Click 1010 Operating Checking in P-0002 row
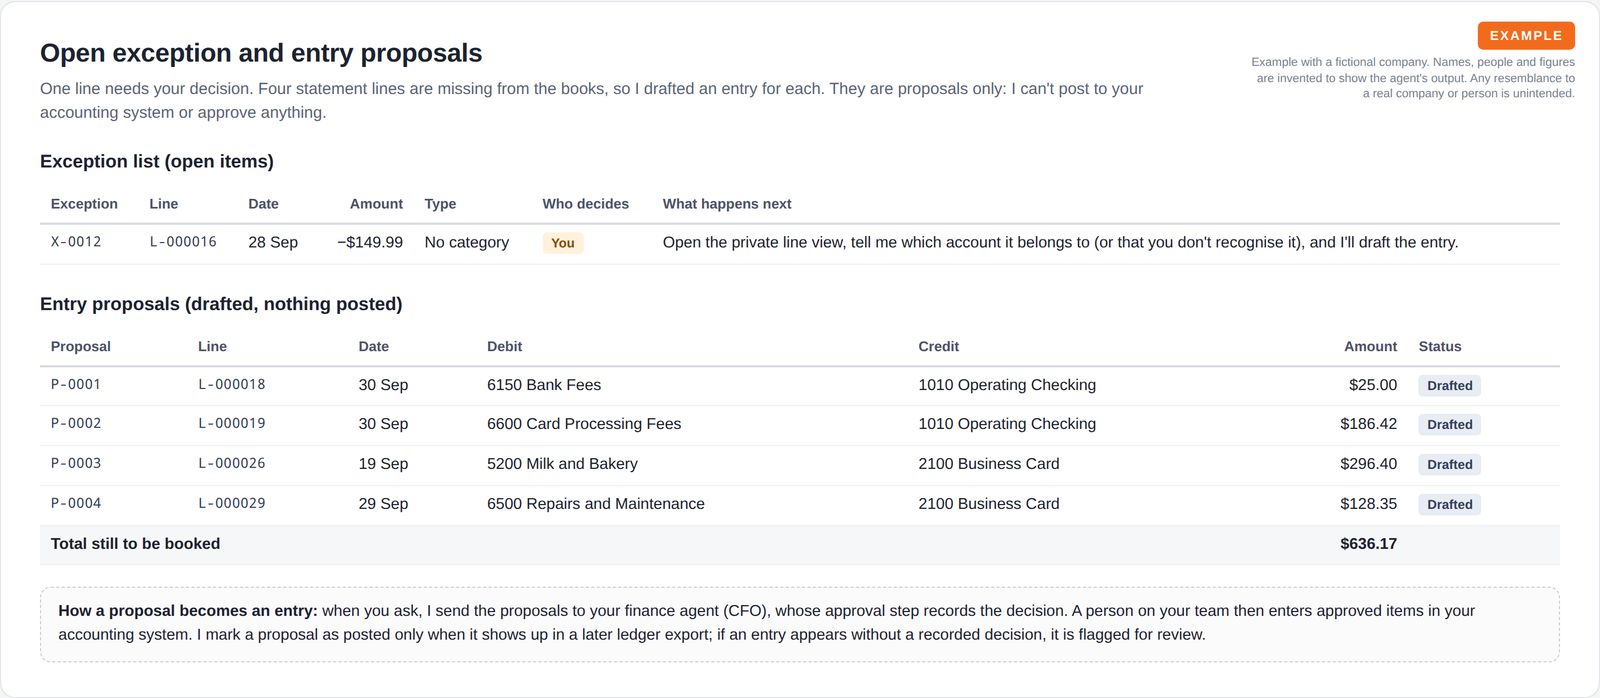Image resolution: width=1600 pixels, height=698 pixels. pos(1007,424)
